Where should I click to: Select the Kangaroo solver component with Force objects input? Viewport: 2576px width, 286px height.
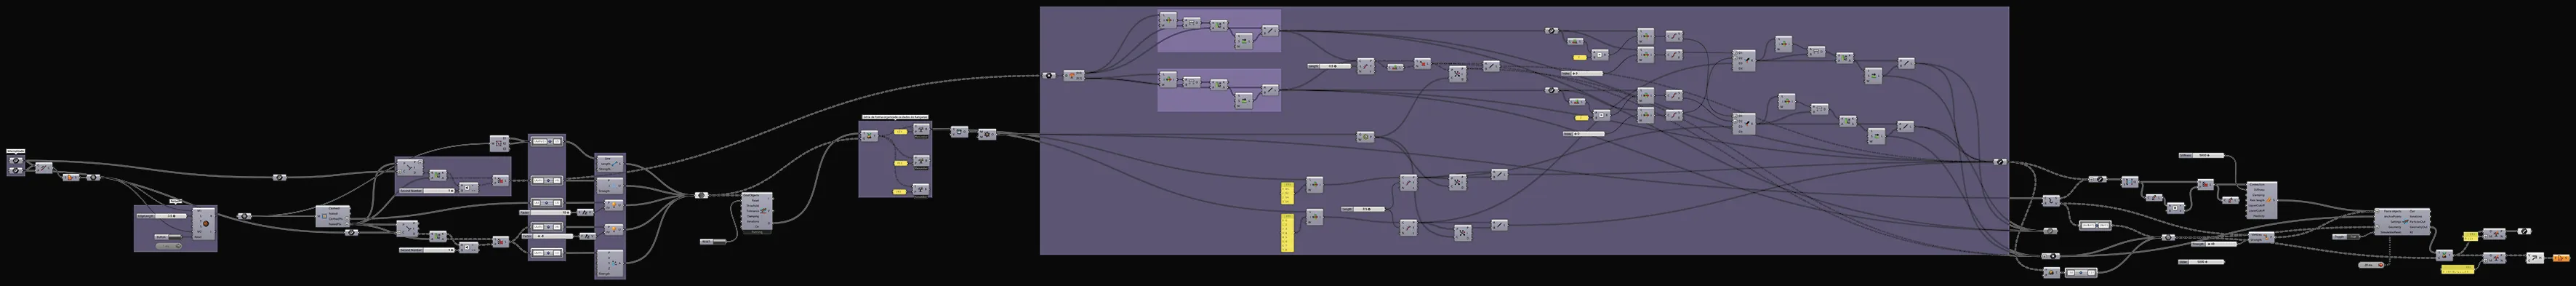[x=2402, y=221]
